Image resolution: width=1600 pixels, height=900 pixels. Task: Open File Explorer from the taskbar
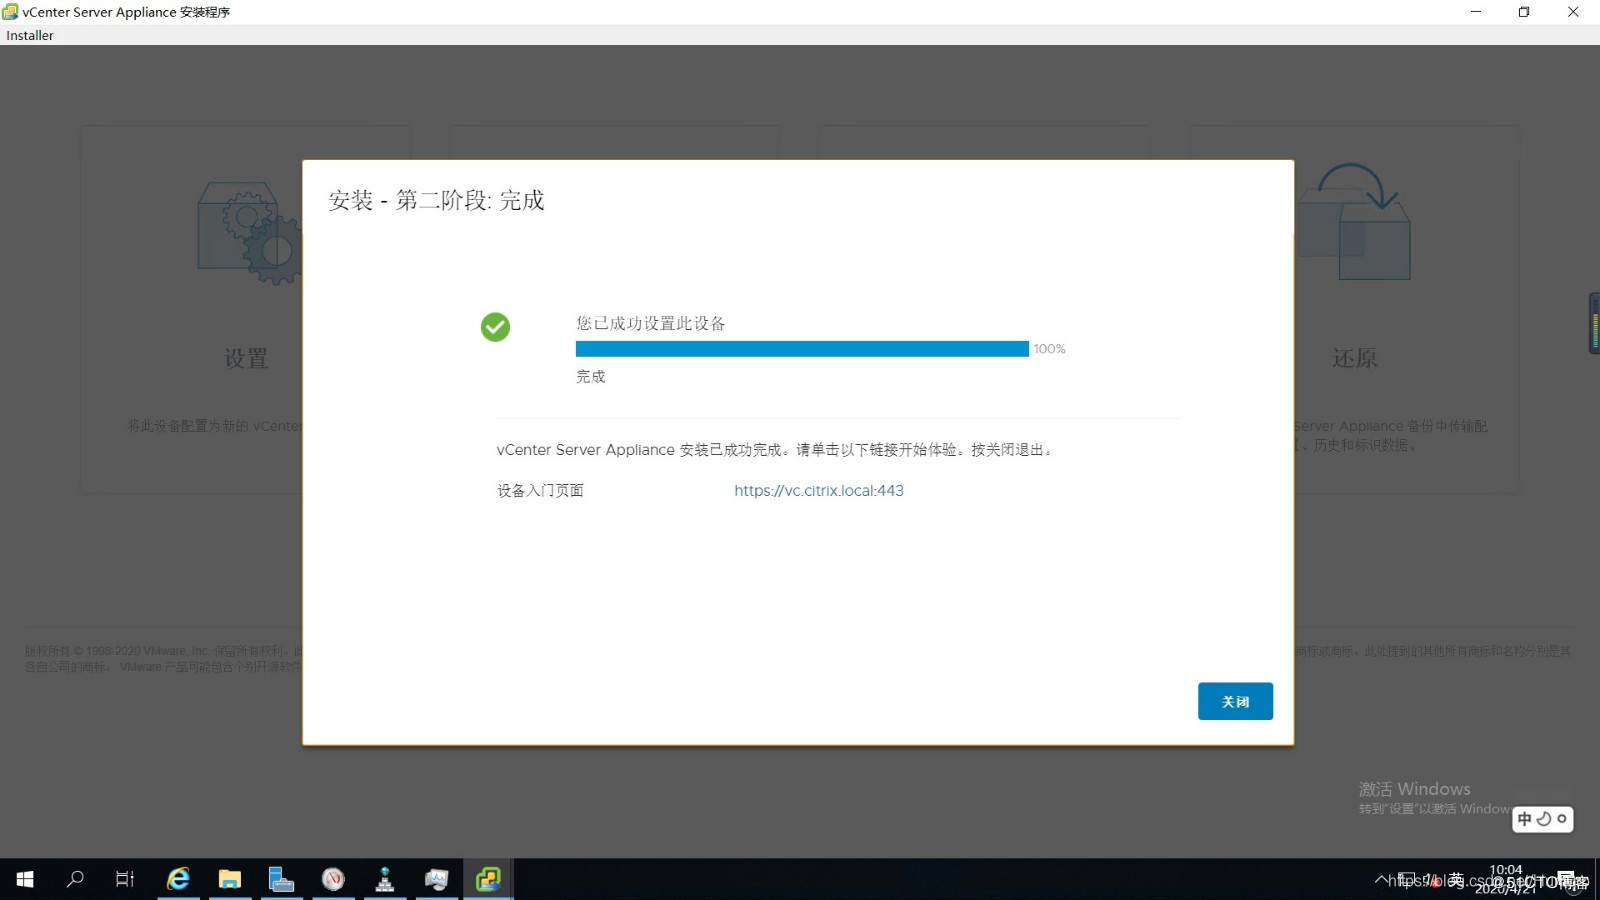(230, 879)
